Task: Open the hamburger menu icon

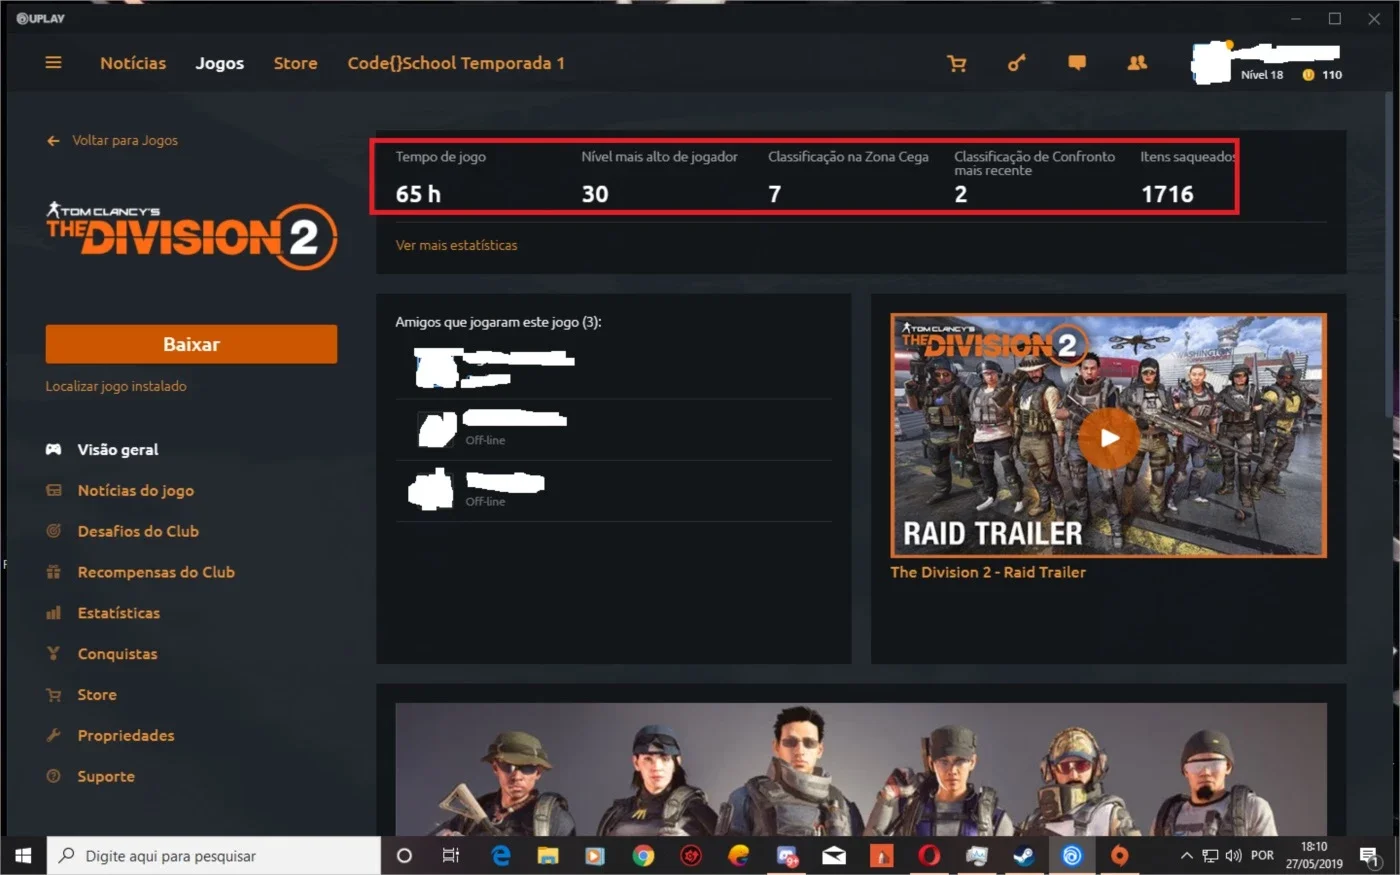Action: pos(53,63)
